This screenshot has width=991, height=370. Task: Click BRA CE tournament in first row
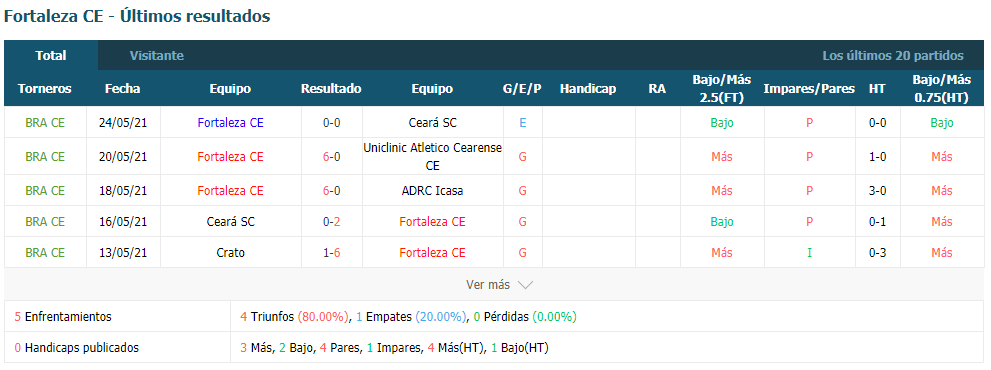tap(45, 123)
